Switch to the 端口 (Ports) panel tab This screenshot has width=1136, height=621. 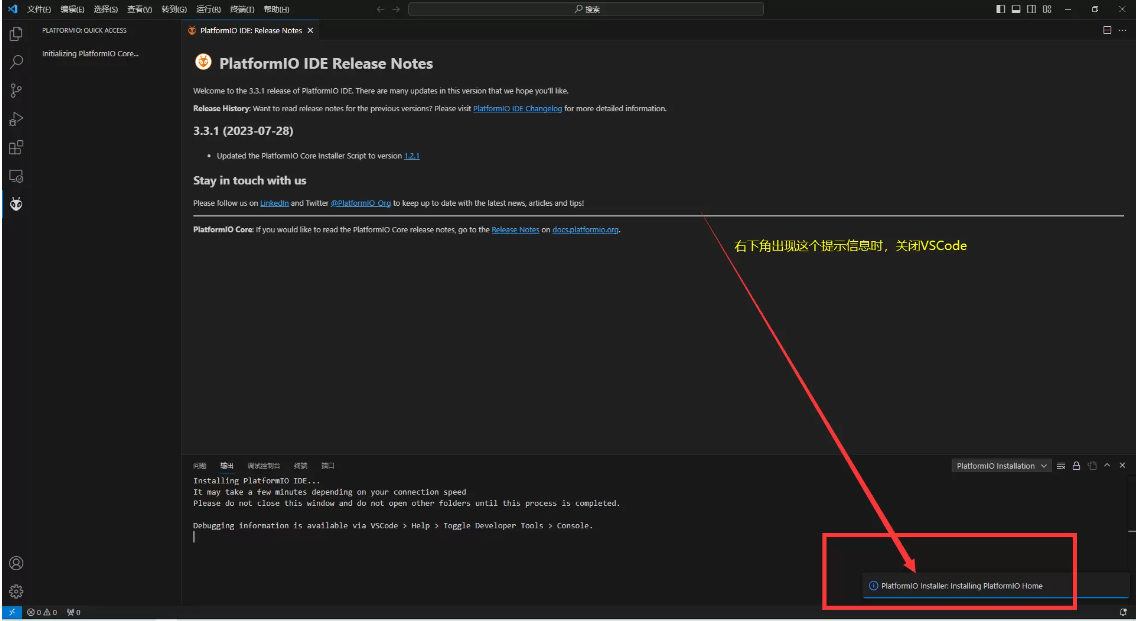pos(327,466)
